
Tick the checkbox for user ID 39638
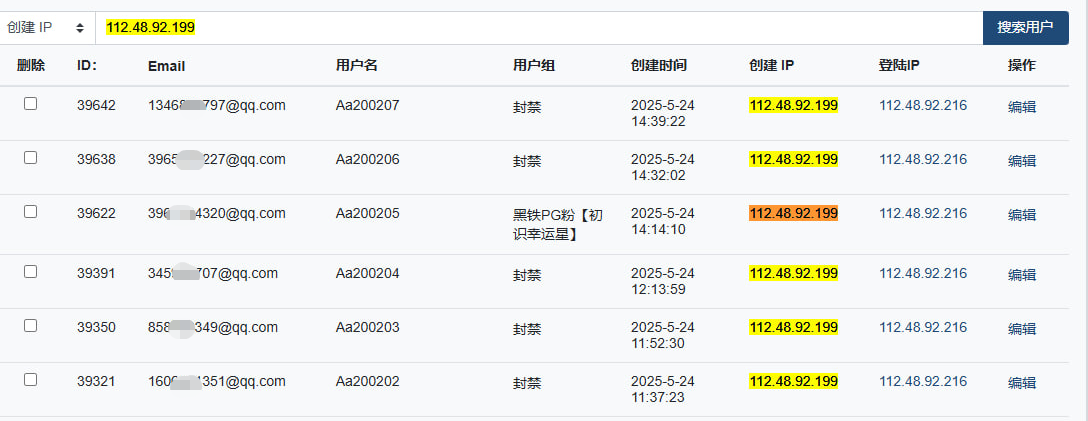[31, 158]
